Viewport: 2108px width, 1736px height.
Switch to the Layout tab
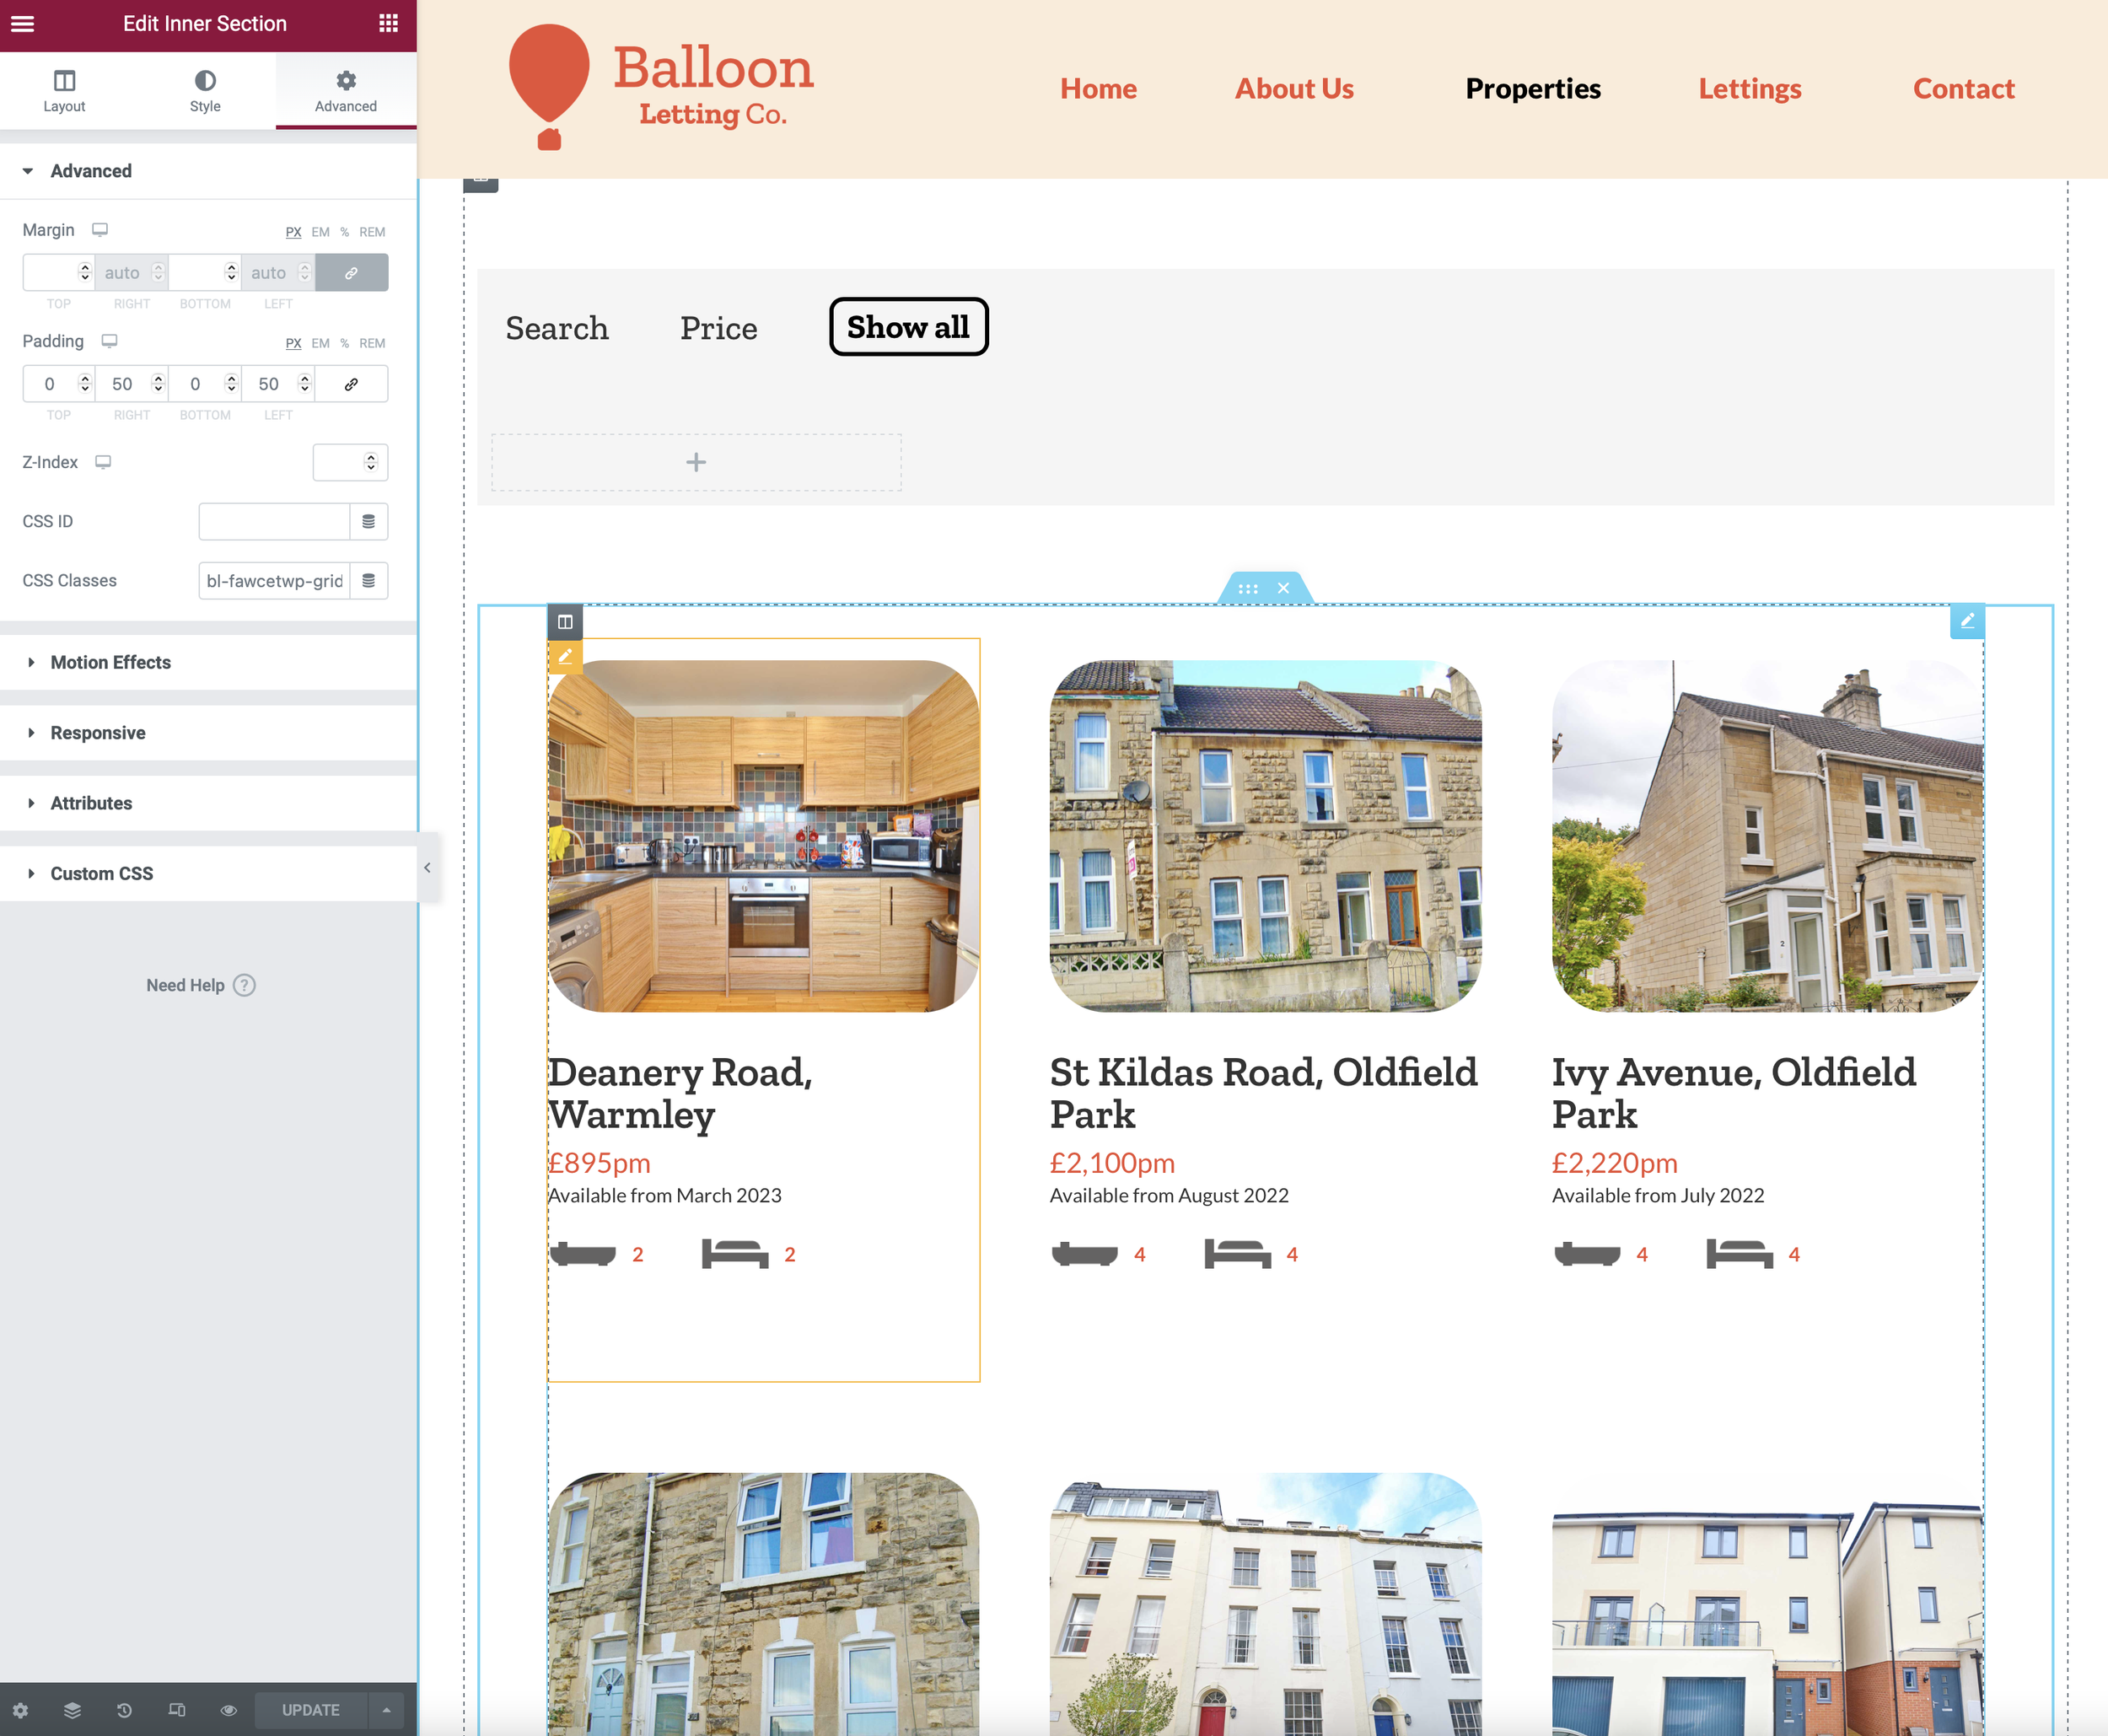(x=64, y=91)
